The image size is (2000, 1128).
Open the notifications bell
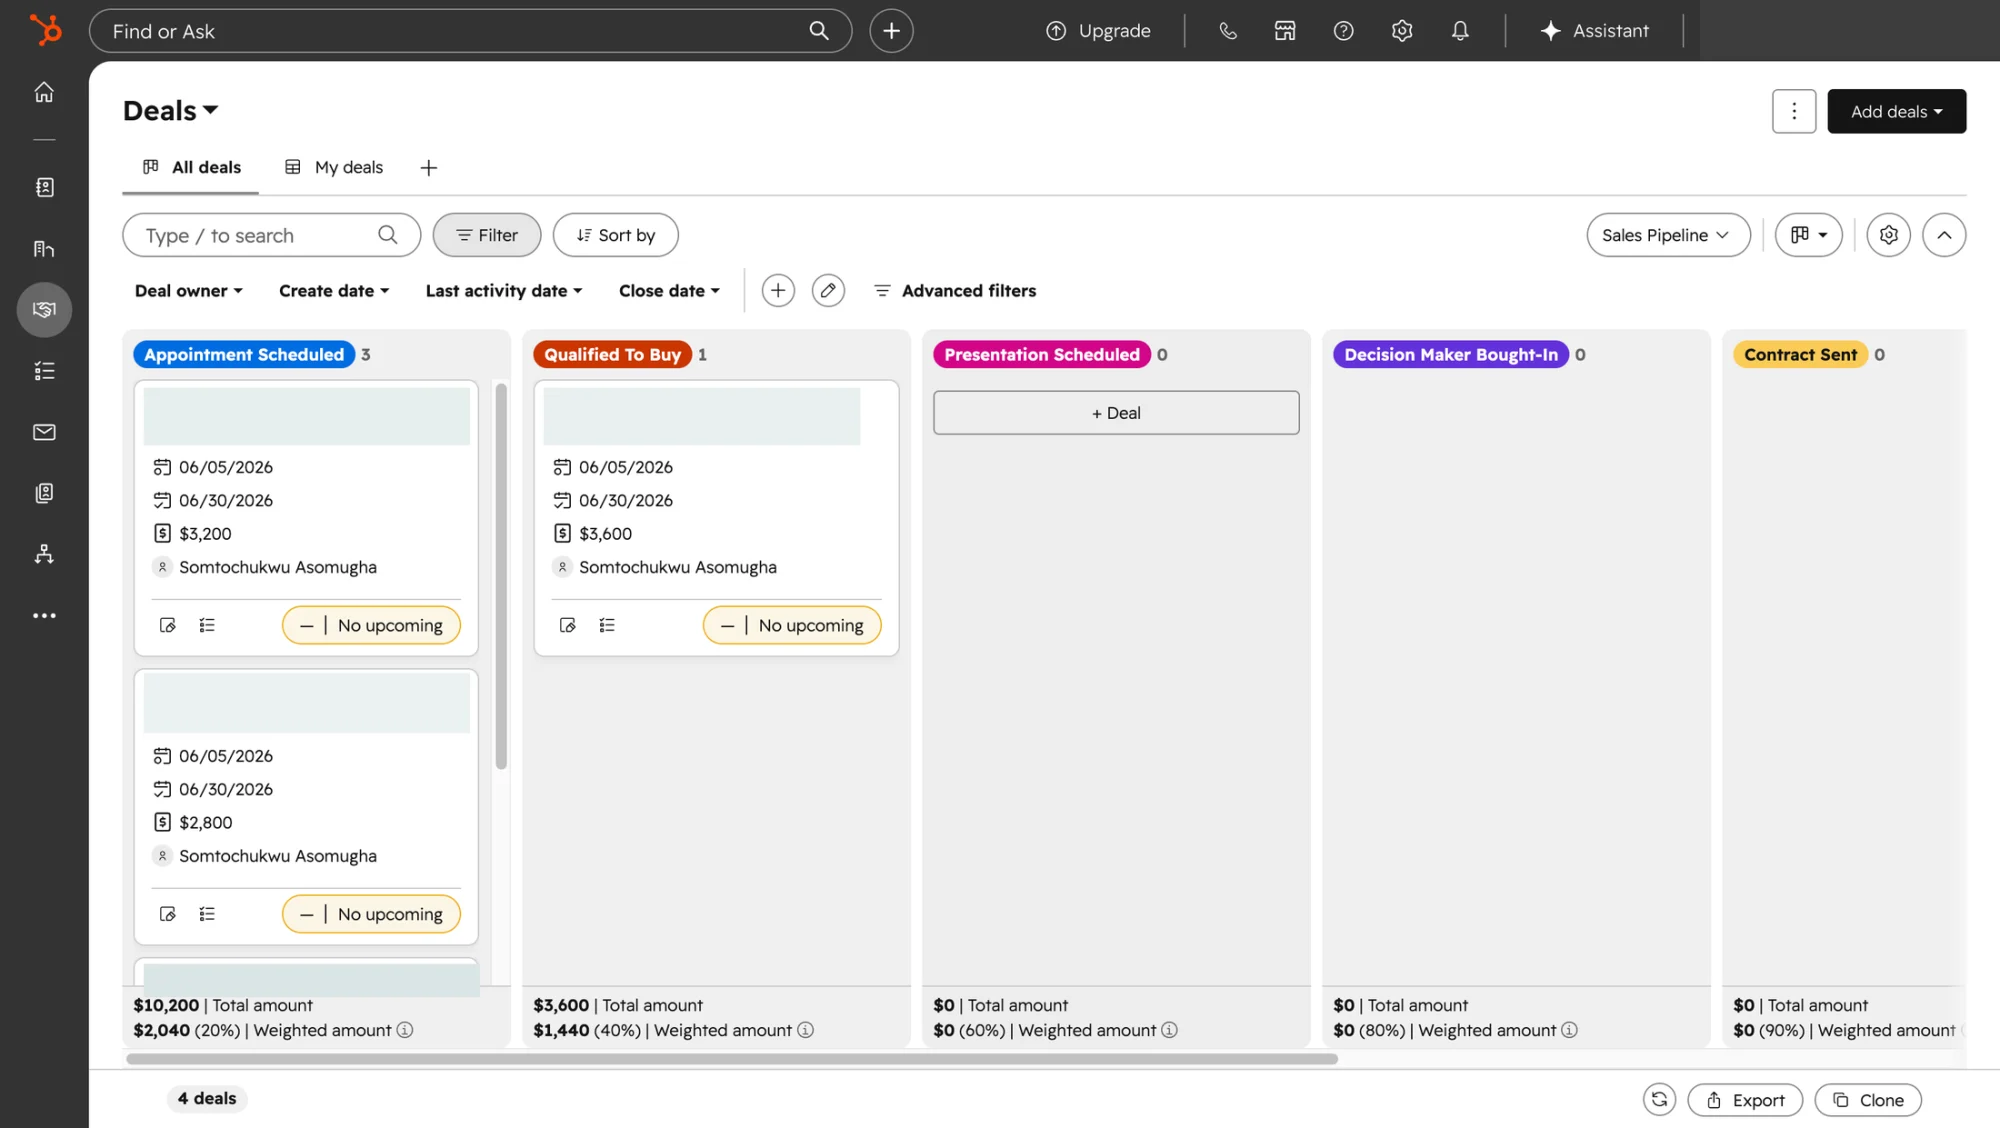[x=1460, y=31]
